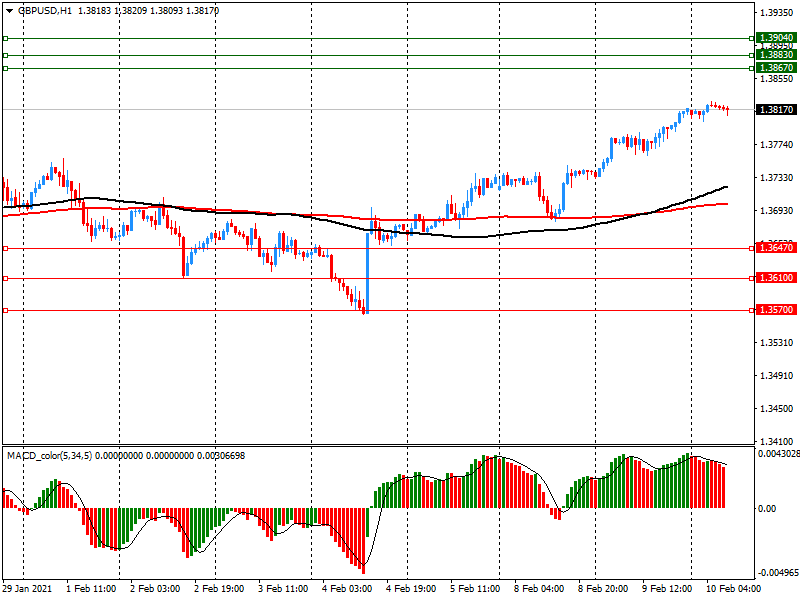Click left handle of the 1.36470 red line
800x600 pixels.
point(5,248)
